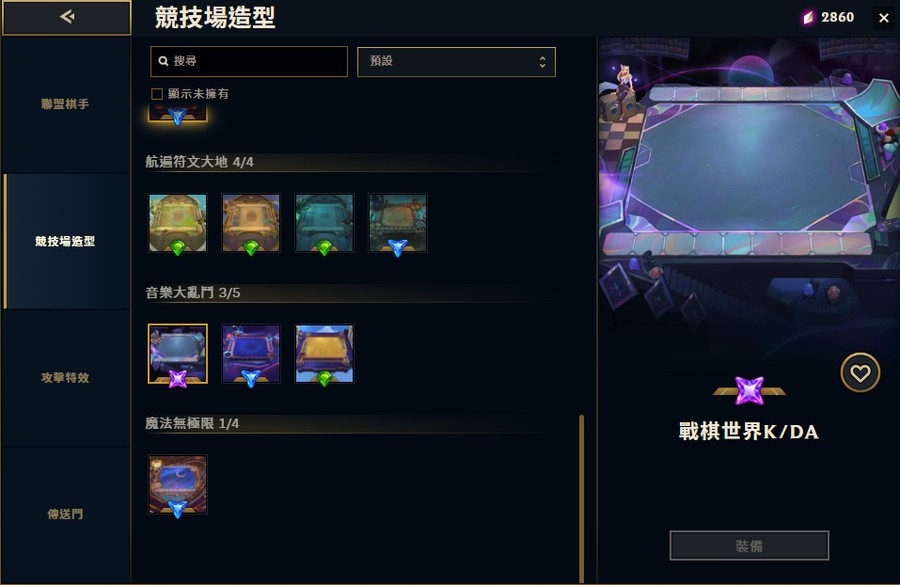The image size is (900, 585).
Task: Go to the 傳送門 tab
Action: point(66,514)
